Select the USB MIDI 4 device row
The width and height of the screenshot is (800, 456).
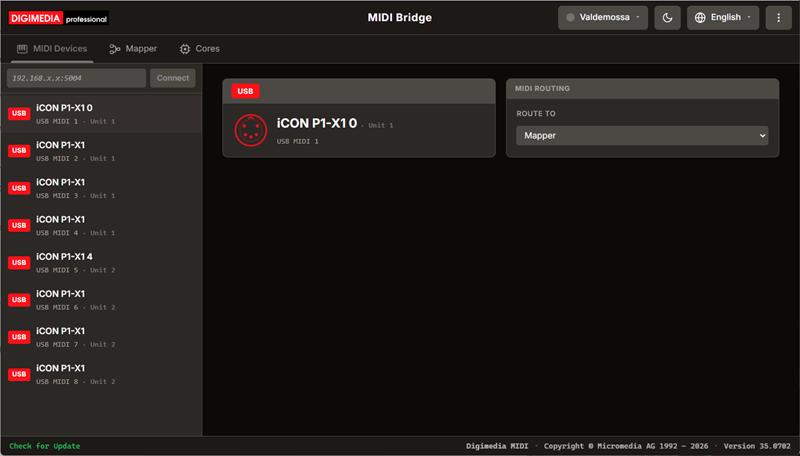(102, 225)
